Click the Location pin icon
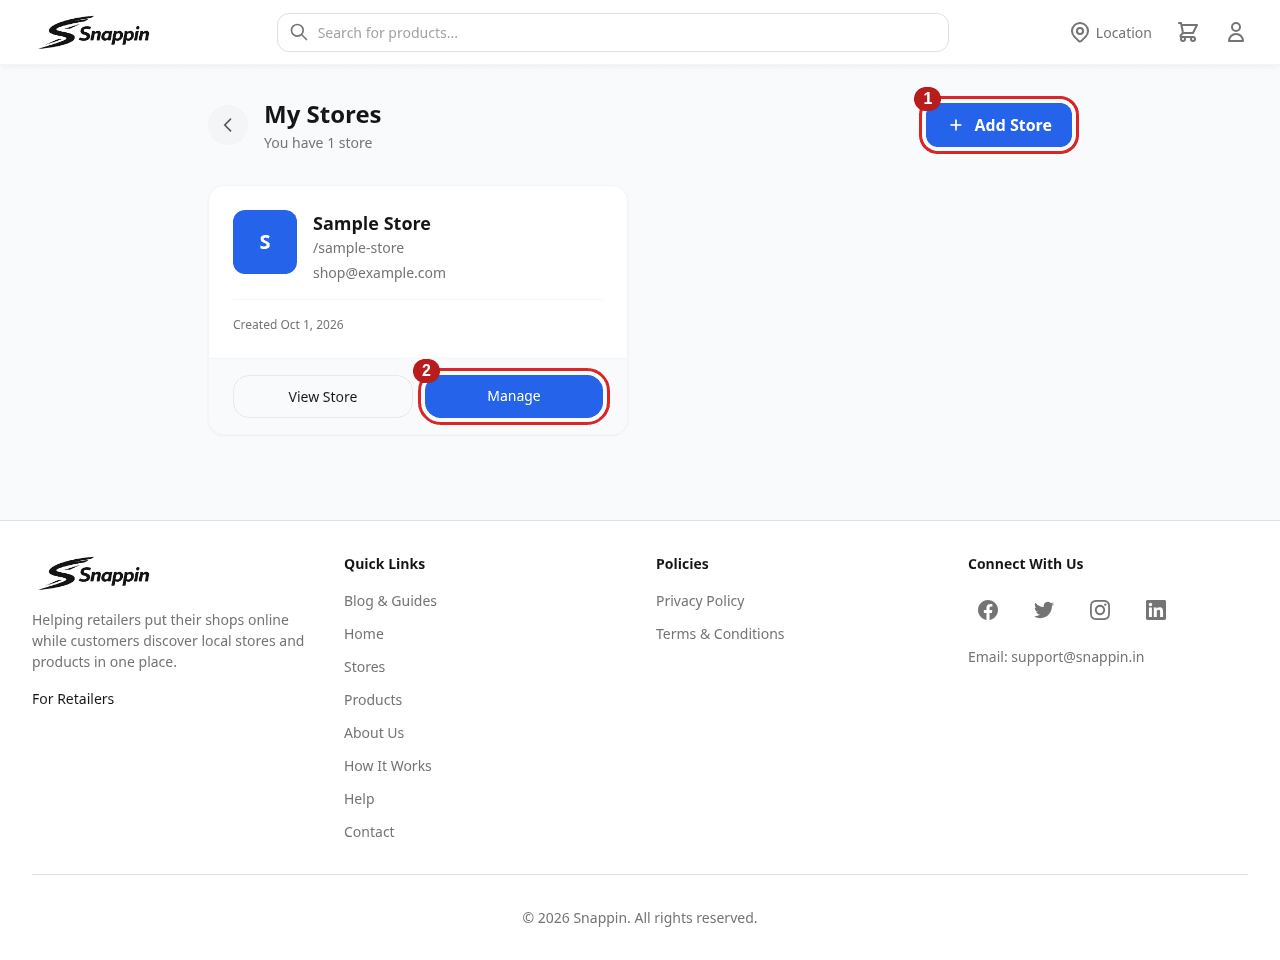 [x=1079, y=32]
